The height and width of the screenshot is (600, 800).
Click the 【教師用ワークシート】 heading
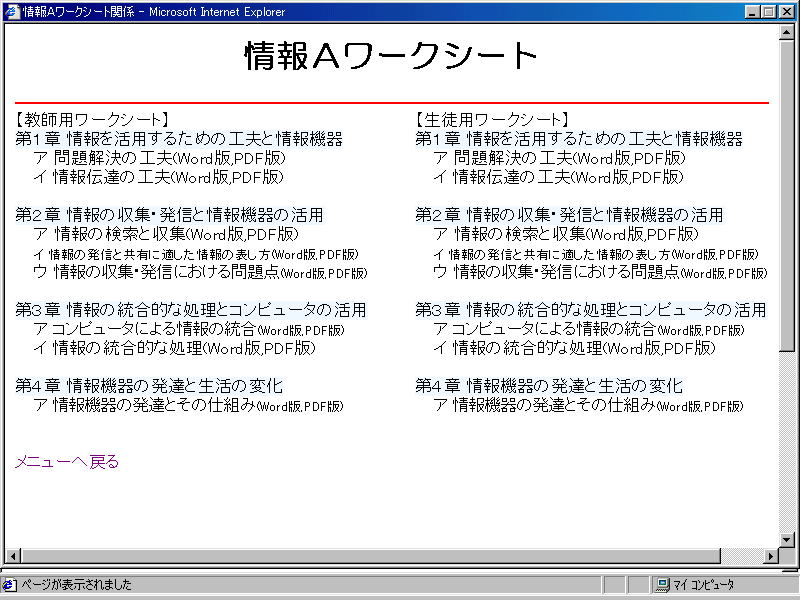pyautogui.click(x=92, y=120)
